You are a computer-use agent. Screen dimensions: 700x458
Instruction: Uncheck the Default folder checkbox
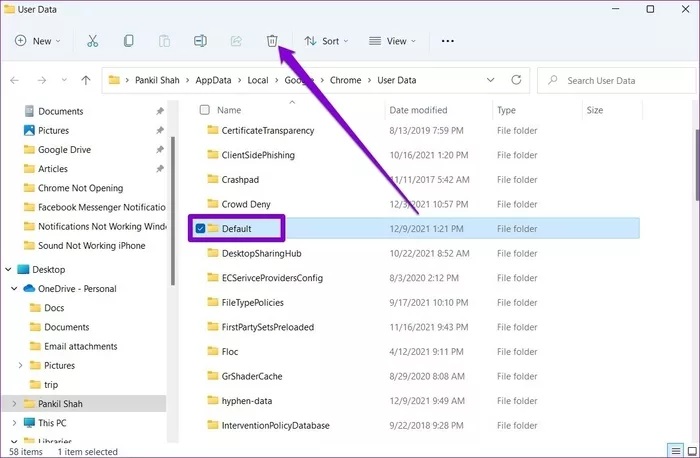[201, 229]
